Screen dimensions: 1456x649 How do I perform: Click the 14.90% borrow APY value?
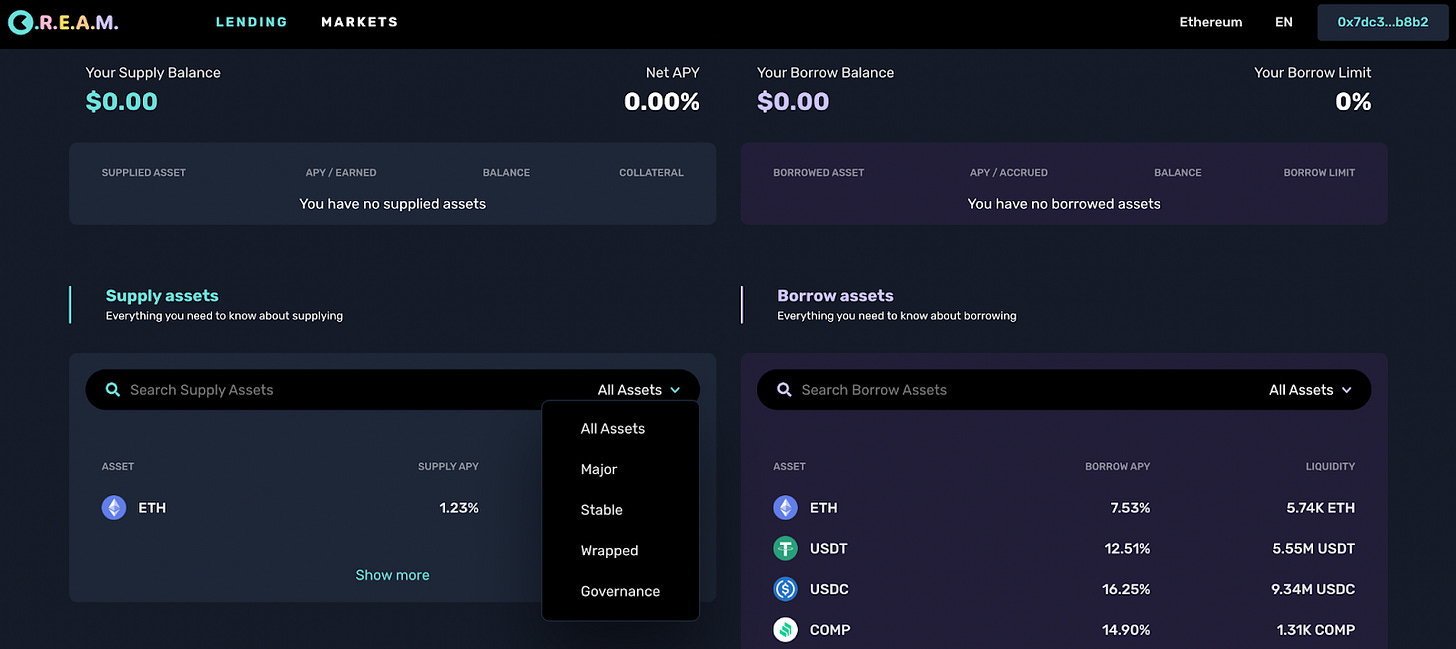pos(1126,630)
